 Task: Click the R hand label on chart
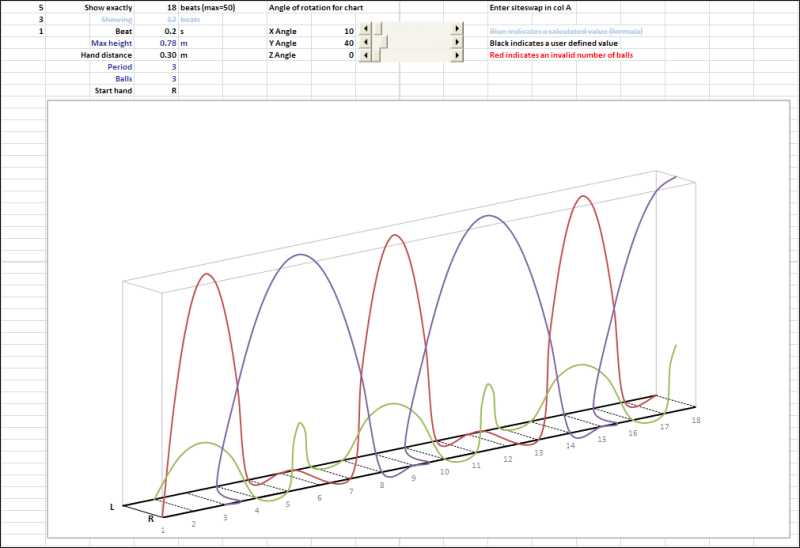click(x=151, y=519)
